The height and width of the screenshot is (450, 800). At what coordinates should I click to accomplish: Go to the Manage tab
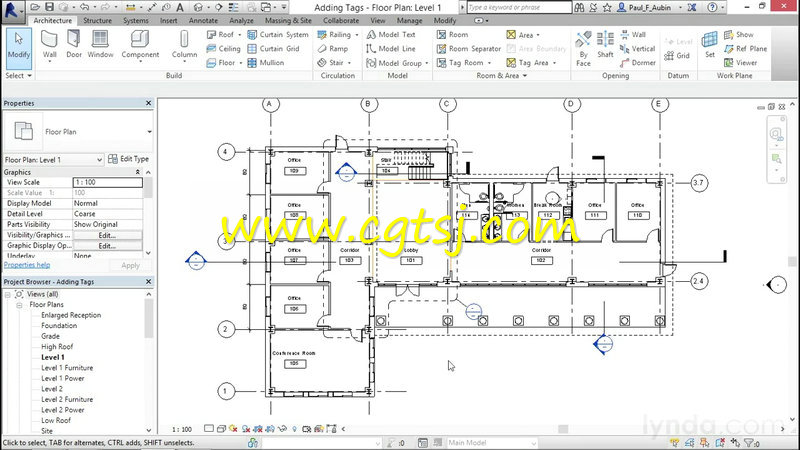(409, 20)
